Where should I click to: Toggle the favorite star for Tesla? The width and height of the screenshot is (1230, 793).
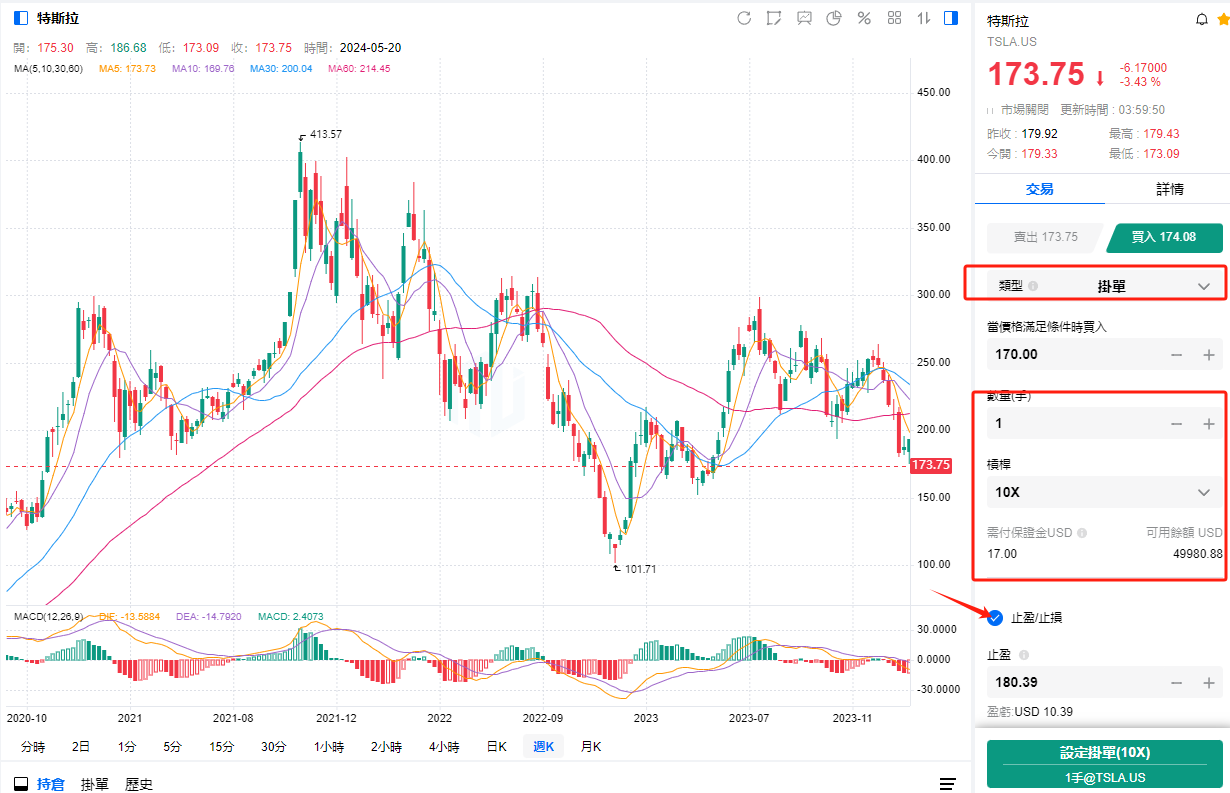pyautogui.click(x=1221, y=20)
